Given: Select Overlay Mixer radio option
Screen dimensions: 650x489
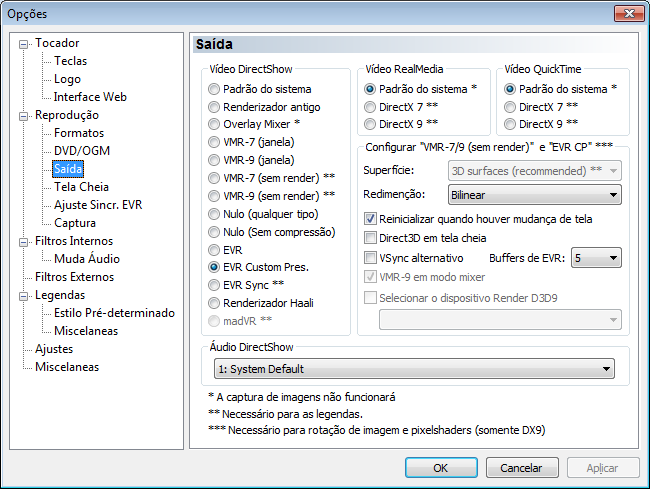Looking at the screenshot, I should click(x=214, y=124).
